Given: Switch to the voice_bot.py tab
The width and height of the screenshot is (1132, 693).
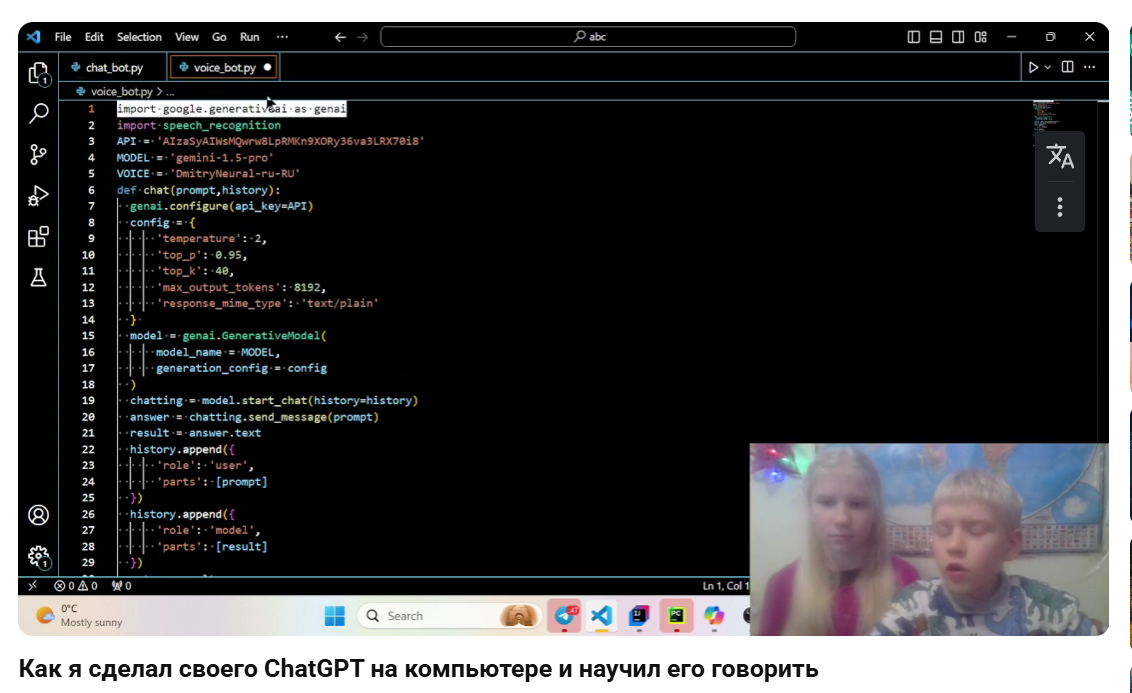Looking at the screenshot, I should (x=224, y=67).
